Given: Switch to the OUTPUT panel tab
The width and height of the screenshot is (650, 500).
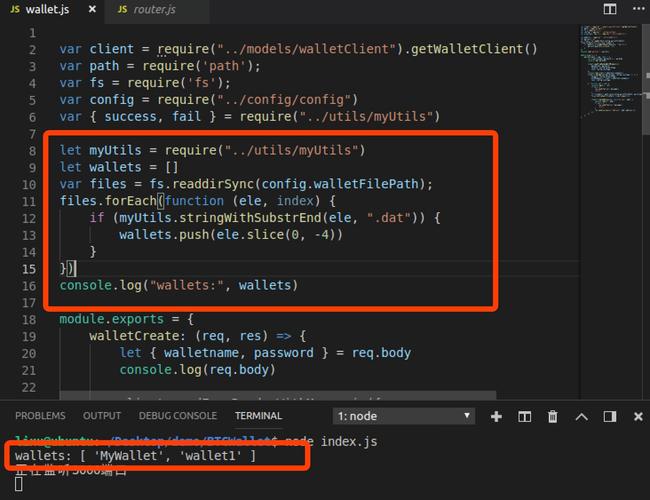Looking at the screenshot, I should pyautogui.click(x=102, y=416).
